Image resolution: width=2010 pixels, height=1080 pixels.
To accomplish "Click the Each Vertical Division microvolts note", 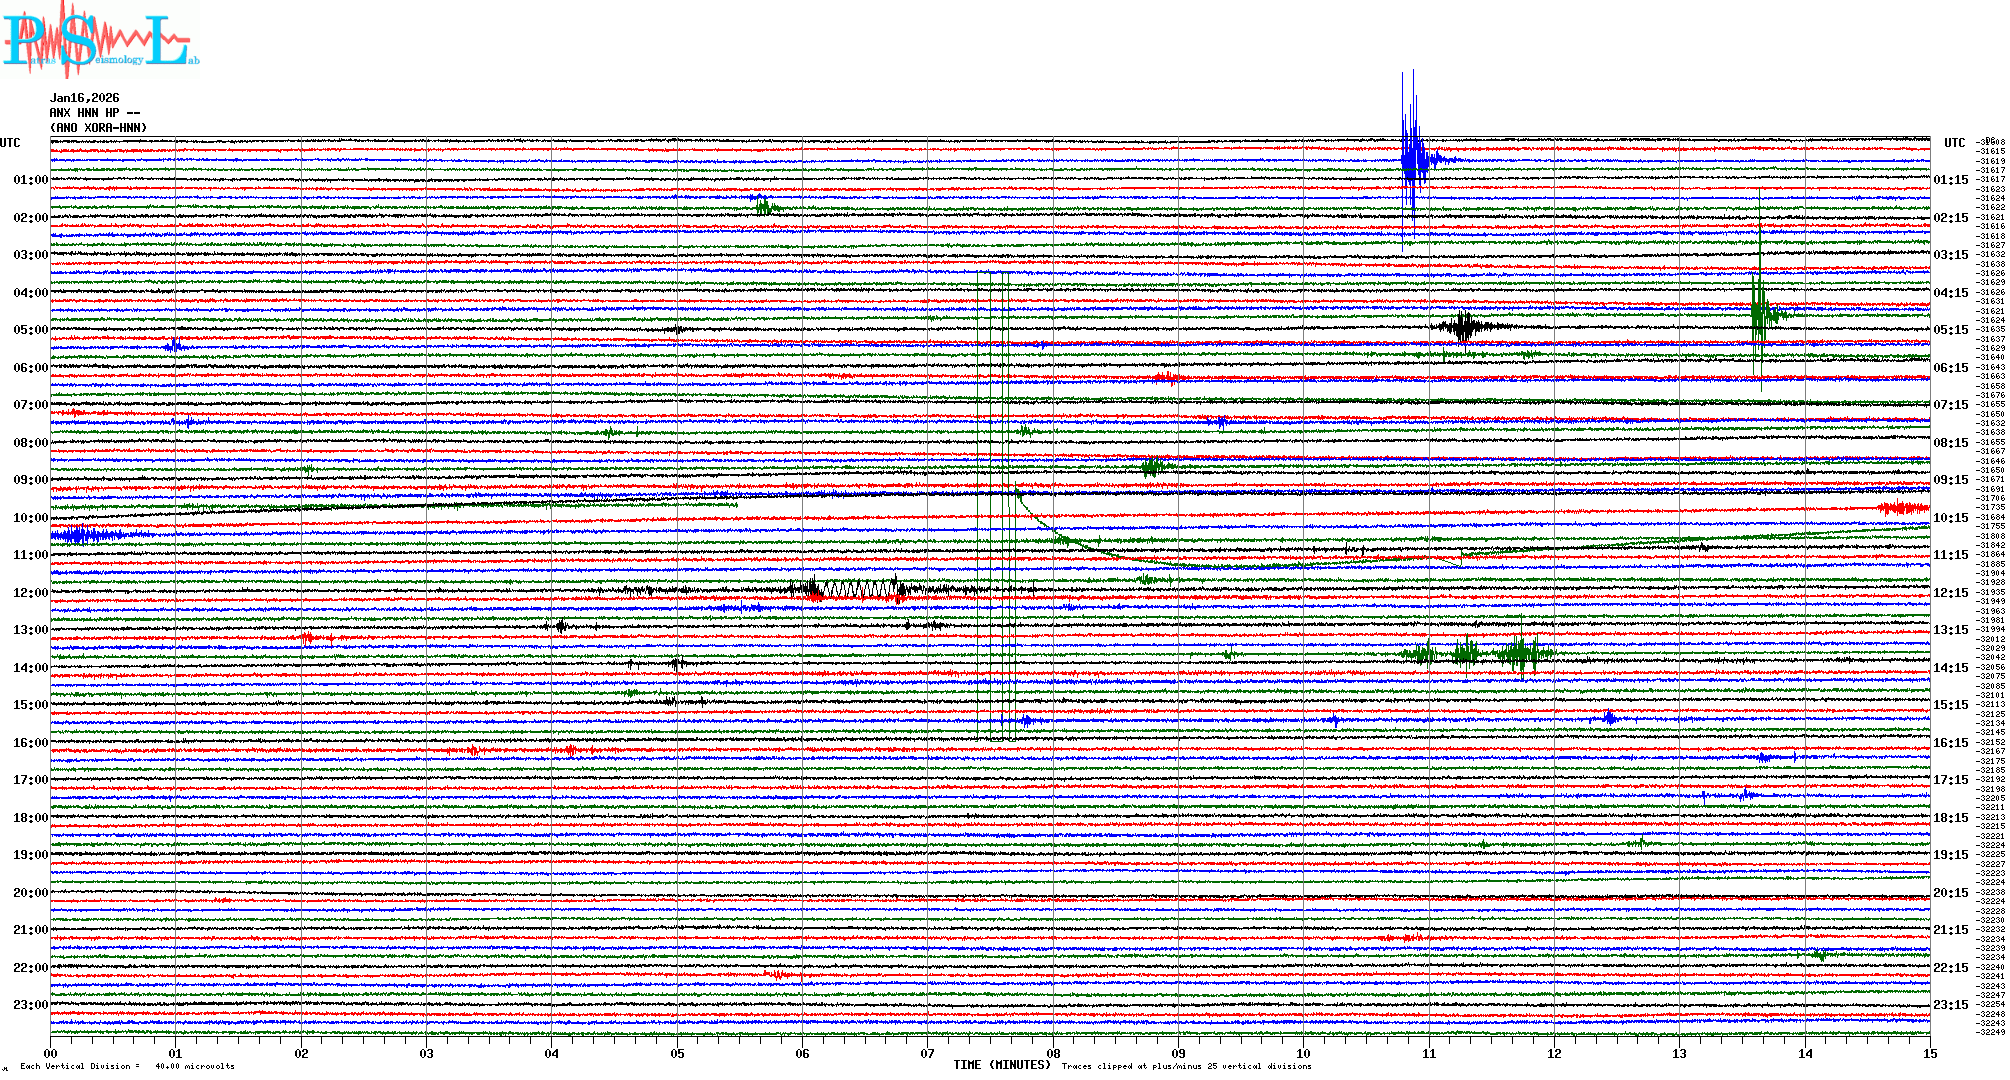I will 127,1066.
